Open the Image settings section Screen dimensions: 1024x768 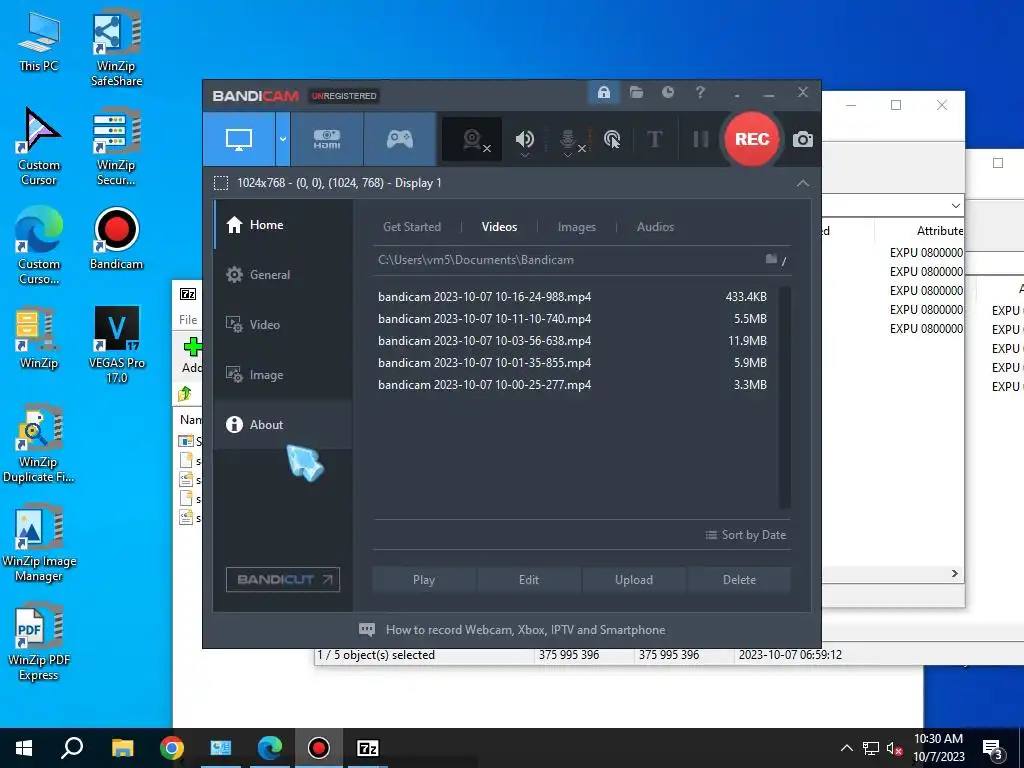click(x=283, y=375)
